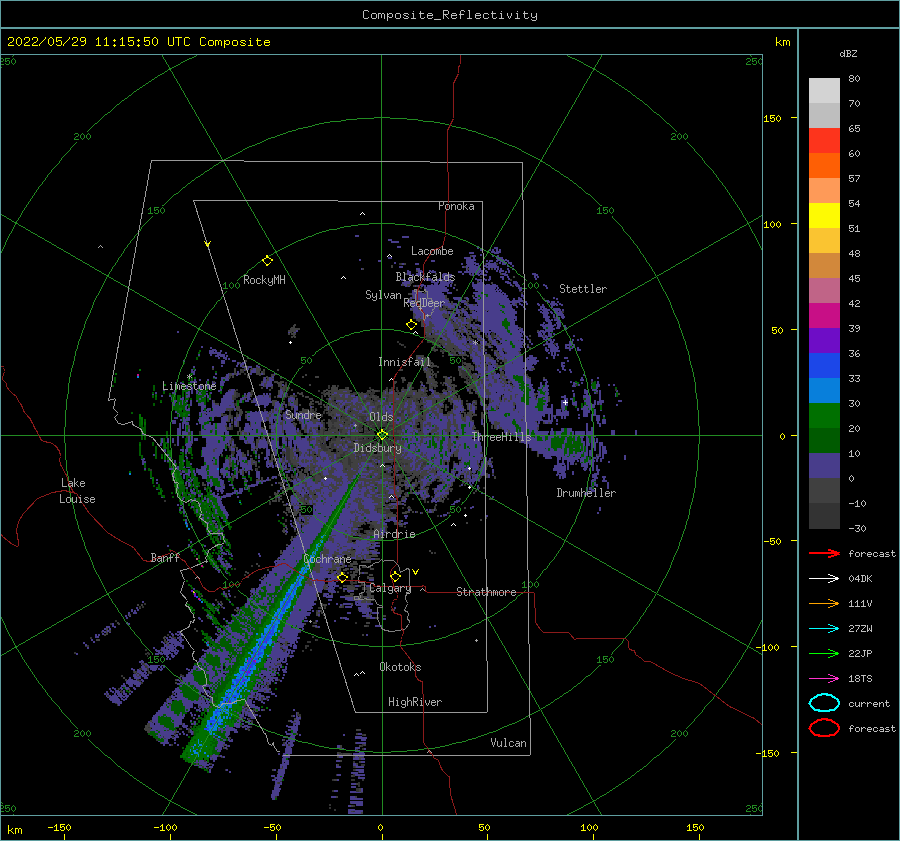The width and height of the screenshot is (900, 841).
Task: Click the Strathmore city label
Action: (486, 592)
